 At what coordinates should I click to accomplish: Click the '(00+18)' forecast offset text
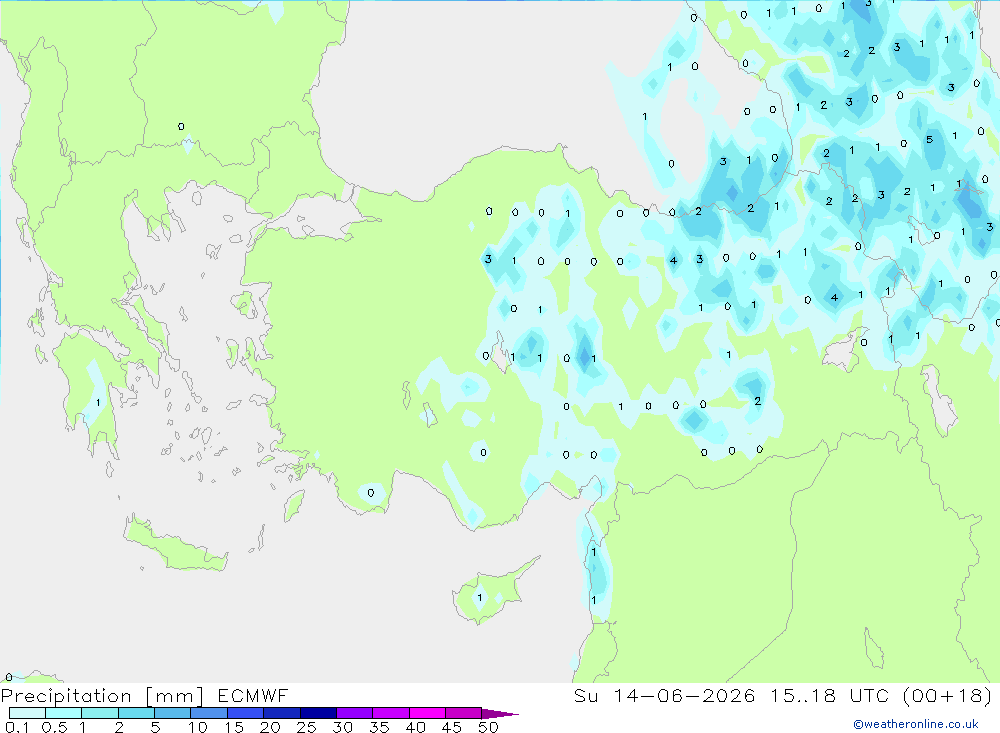tap(948, 695)
